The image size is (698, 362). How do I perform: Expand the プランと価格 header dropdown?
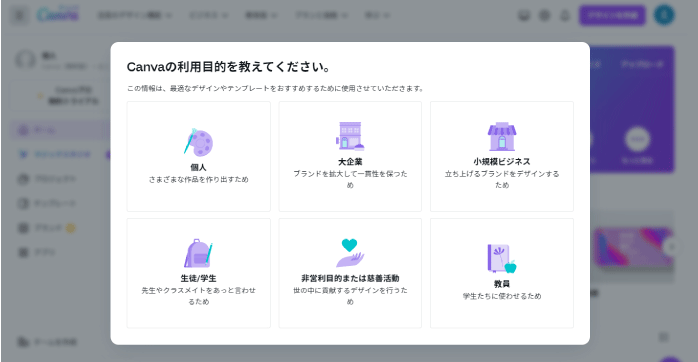click(321, 15)
